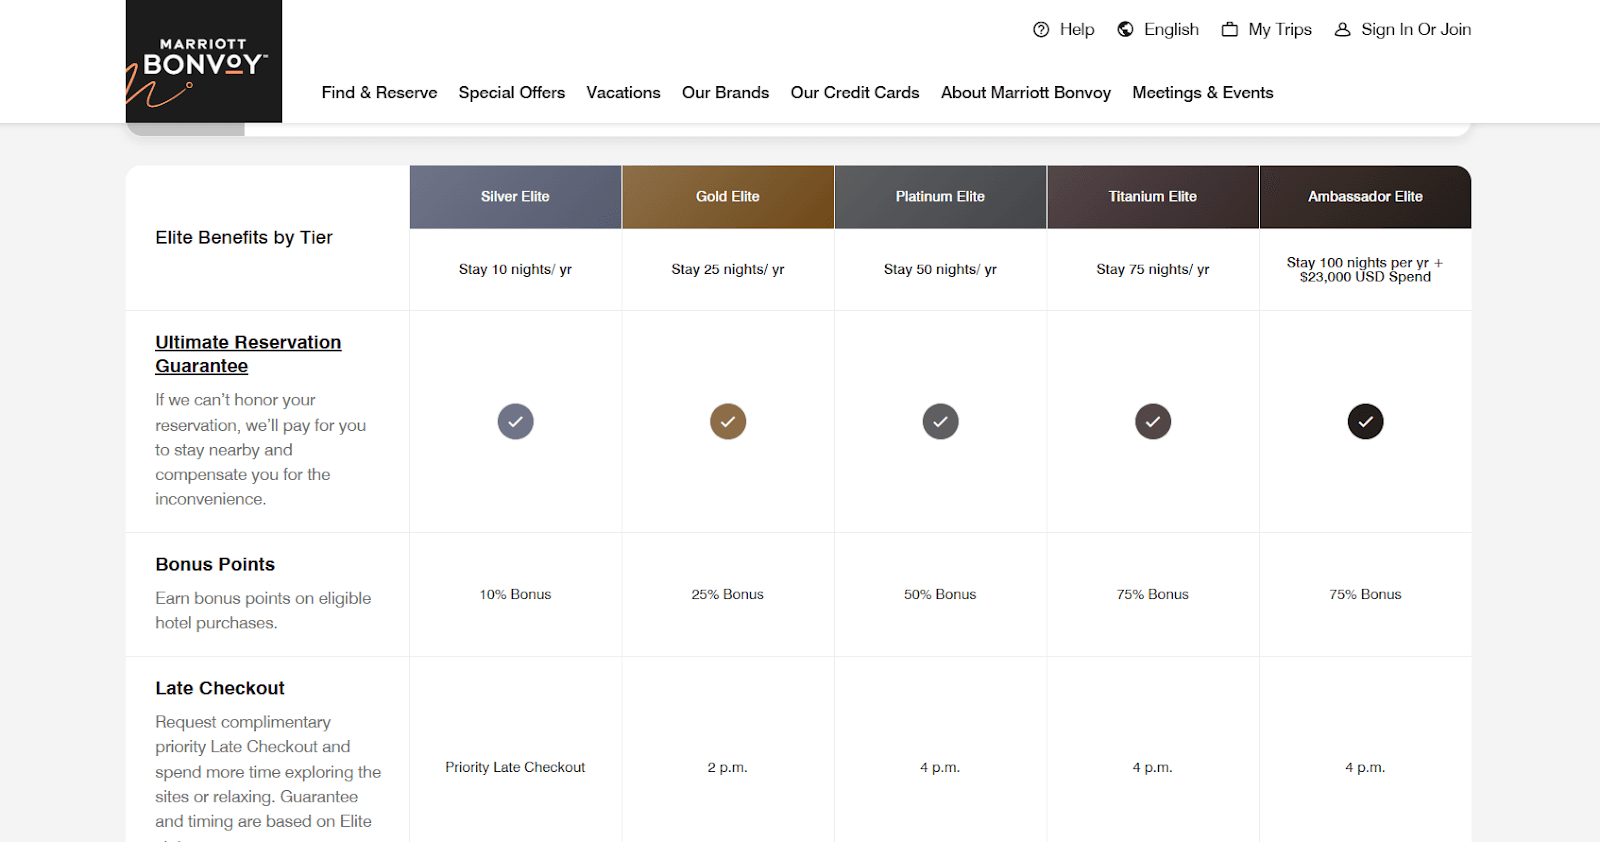The width and height of the screenshot is (1600, 842).
Task: Open the Marriott Bonvoy logo home link
Action: tap(204, 61)
